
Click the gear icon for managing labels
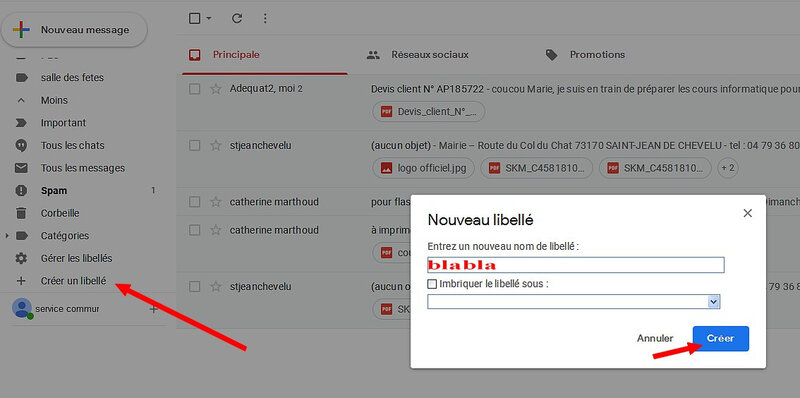click(x=21, y=258)
